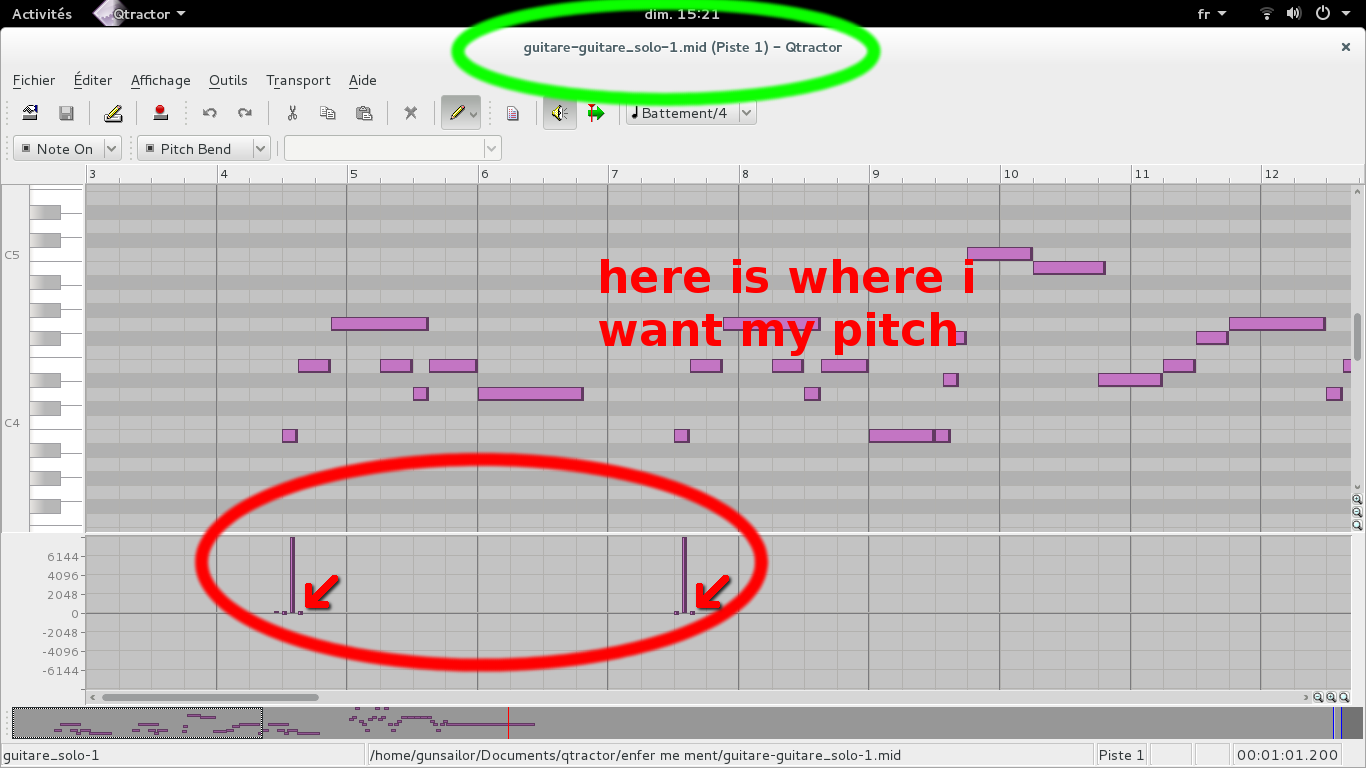Cut selected notes with scissors icon
This screenshot has width=1366, height=768.
coord(292,113)
